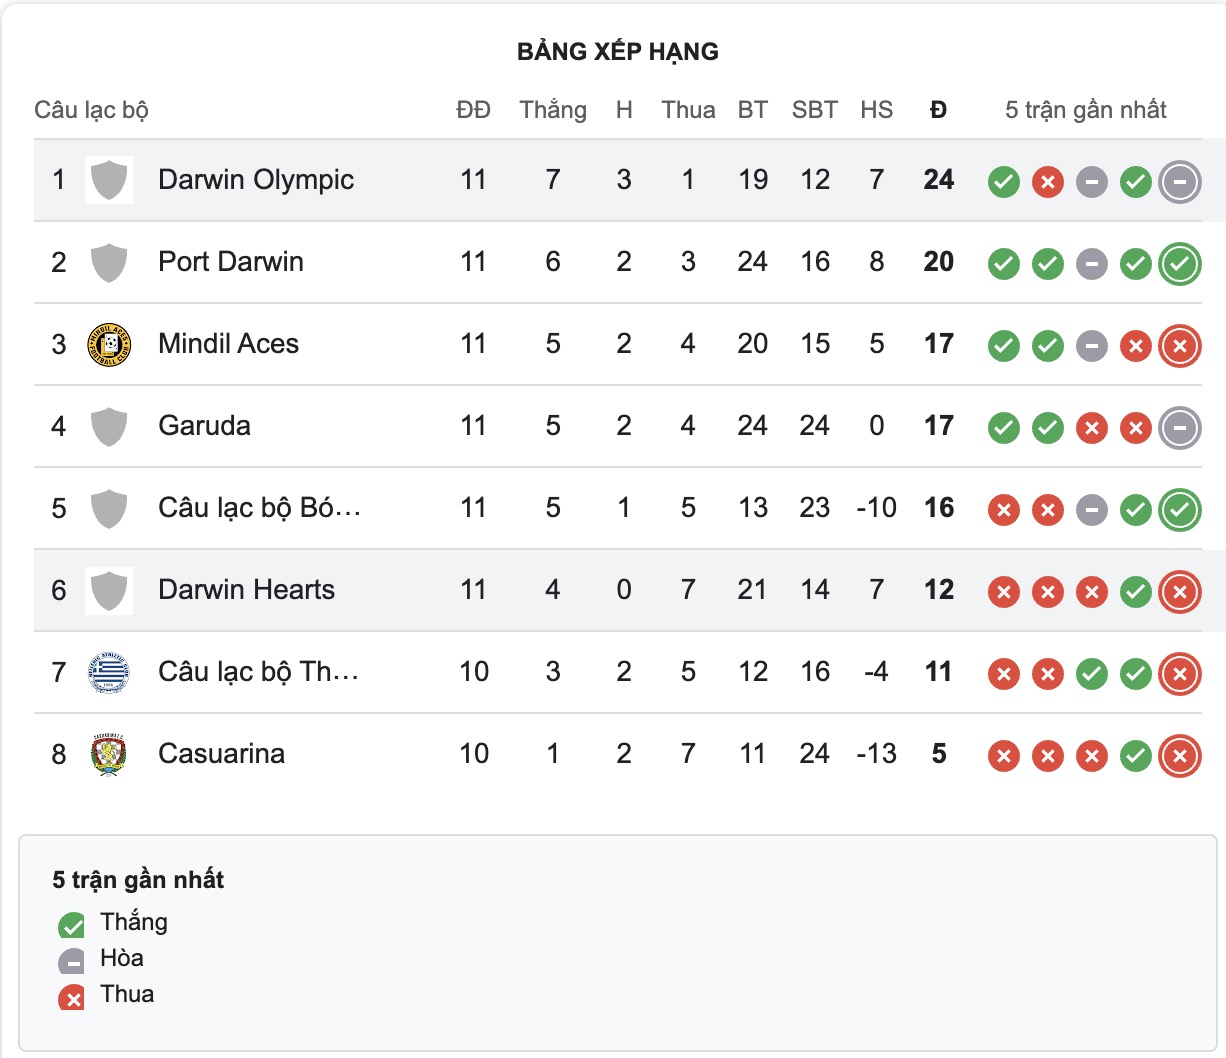Click Darwin Olympic's latest draw result icon
Viewport: 1226px width, 1058px height.
pos(1180,182)
